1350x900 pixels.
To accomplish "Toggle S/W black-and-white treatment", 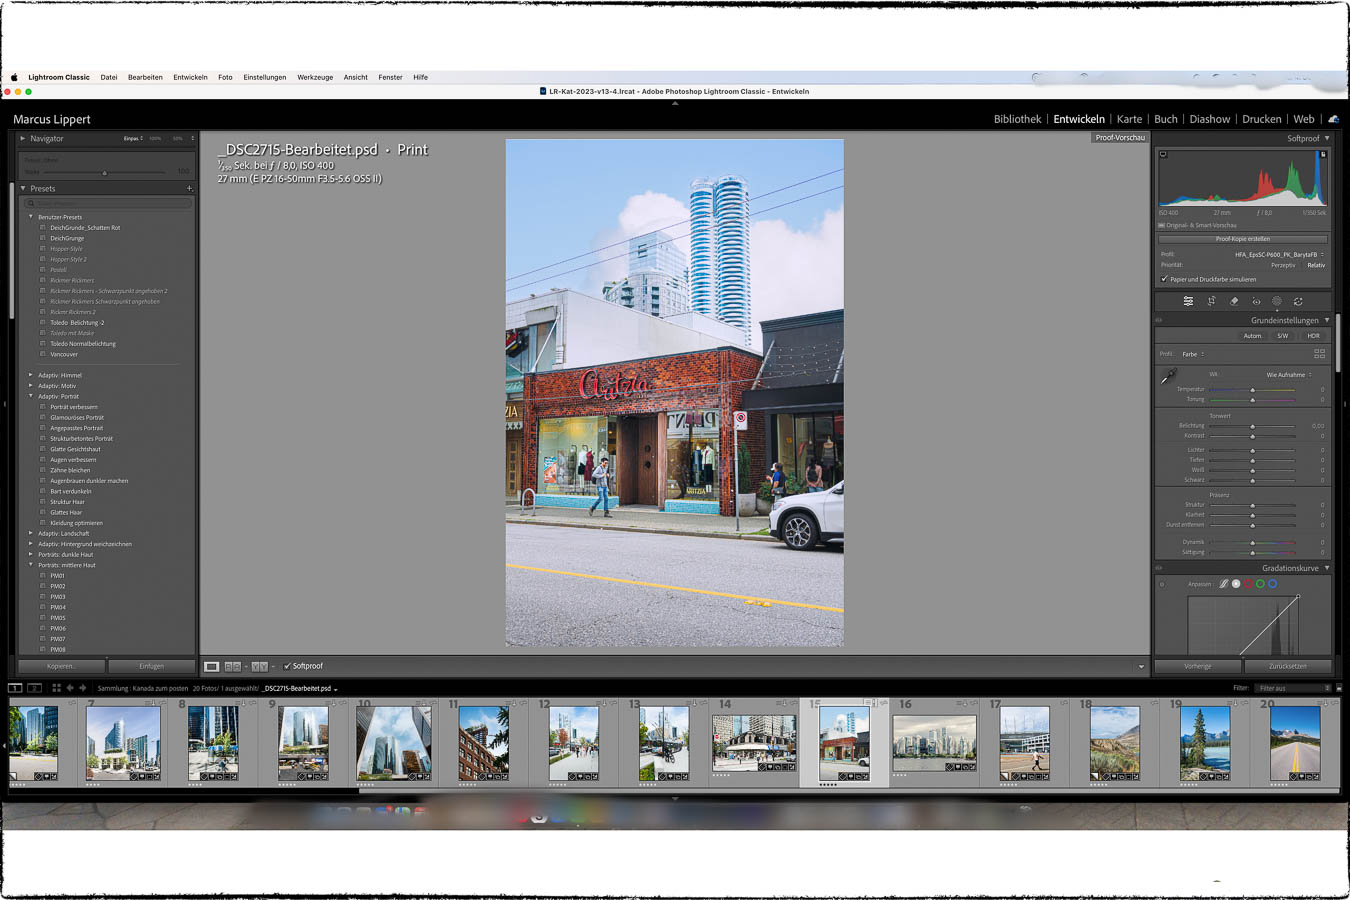I will tap(1283, 335).
